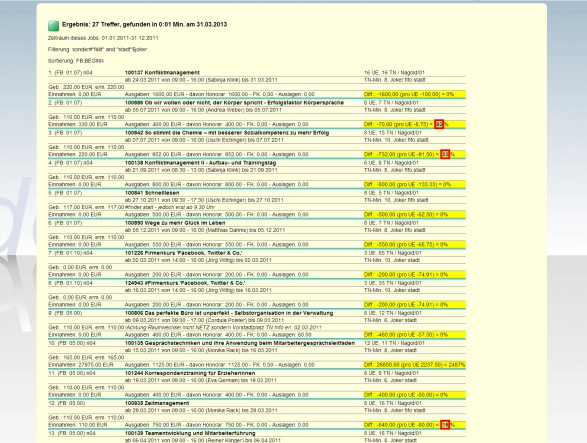Open '124943 #Firmenkurs Facebook, Twitter & Co.'
The width and height of the screenshot is (587, 443).
185,283
